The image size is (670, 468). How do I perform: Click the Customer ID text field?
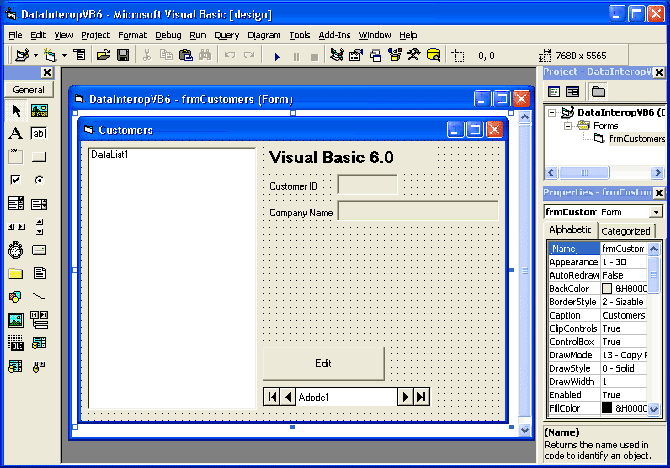tap(367, 185)
